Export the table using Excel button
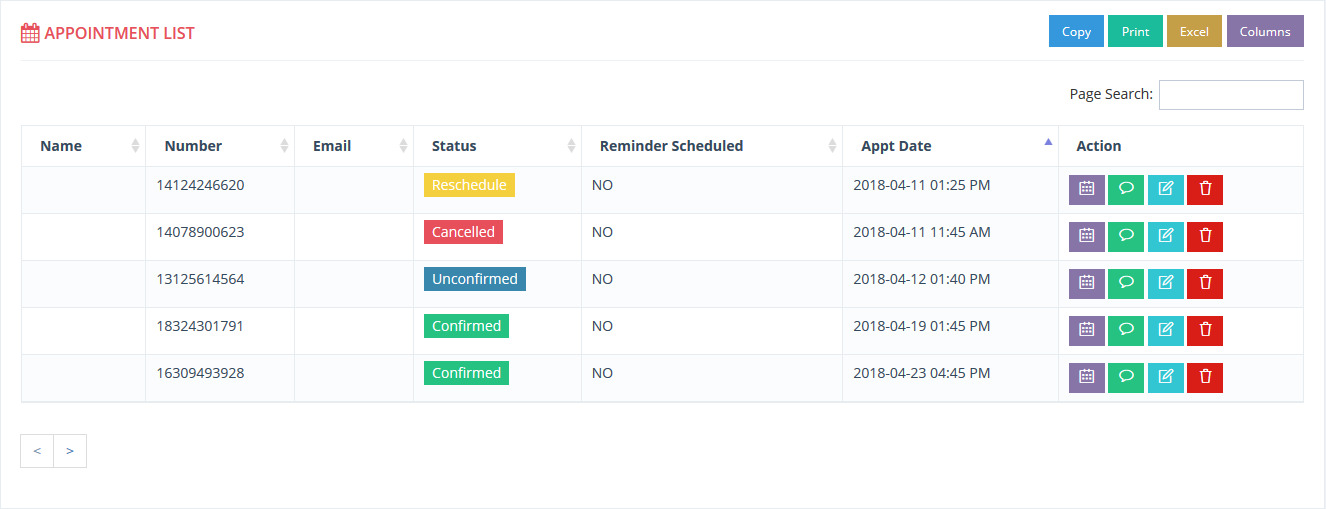Image resolution: width=1326 pixels, height=509 pixels. coord(1194,31)
